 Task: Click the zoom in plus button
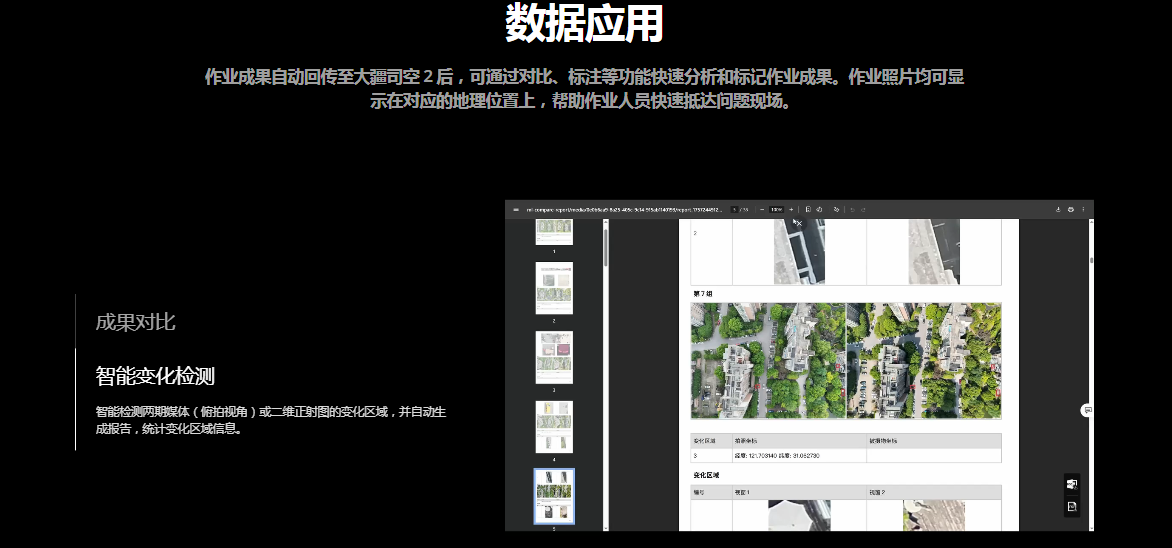coord(791,210)
